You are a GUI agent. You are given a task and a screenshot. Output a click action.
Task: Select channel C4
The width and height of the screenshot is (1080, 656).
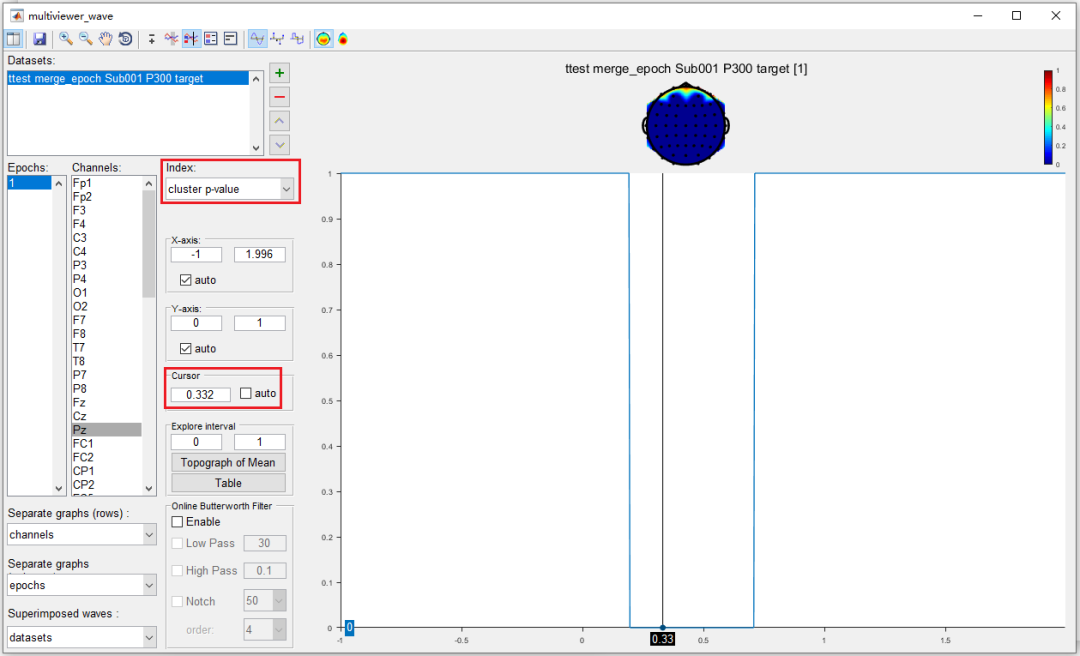tap(107, 252)
